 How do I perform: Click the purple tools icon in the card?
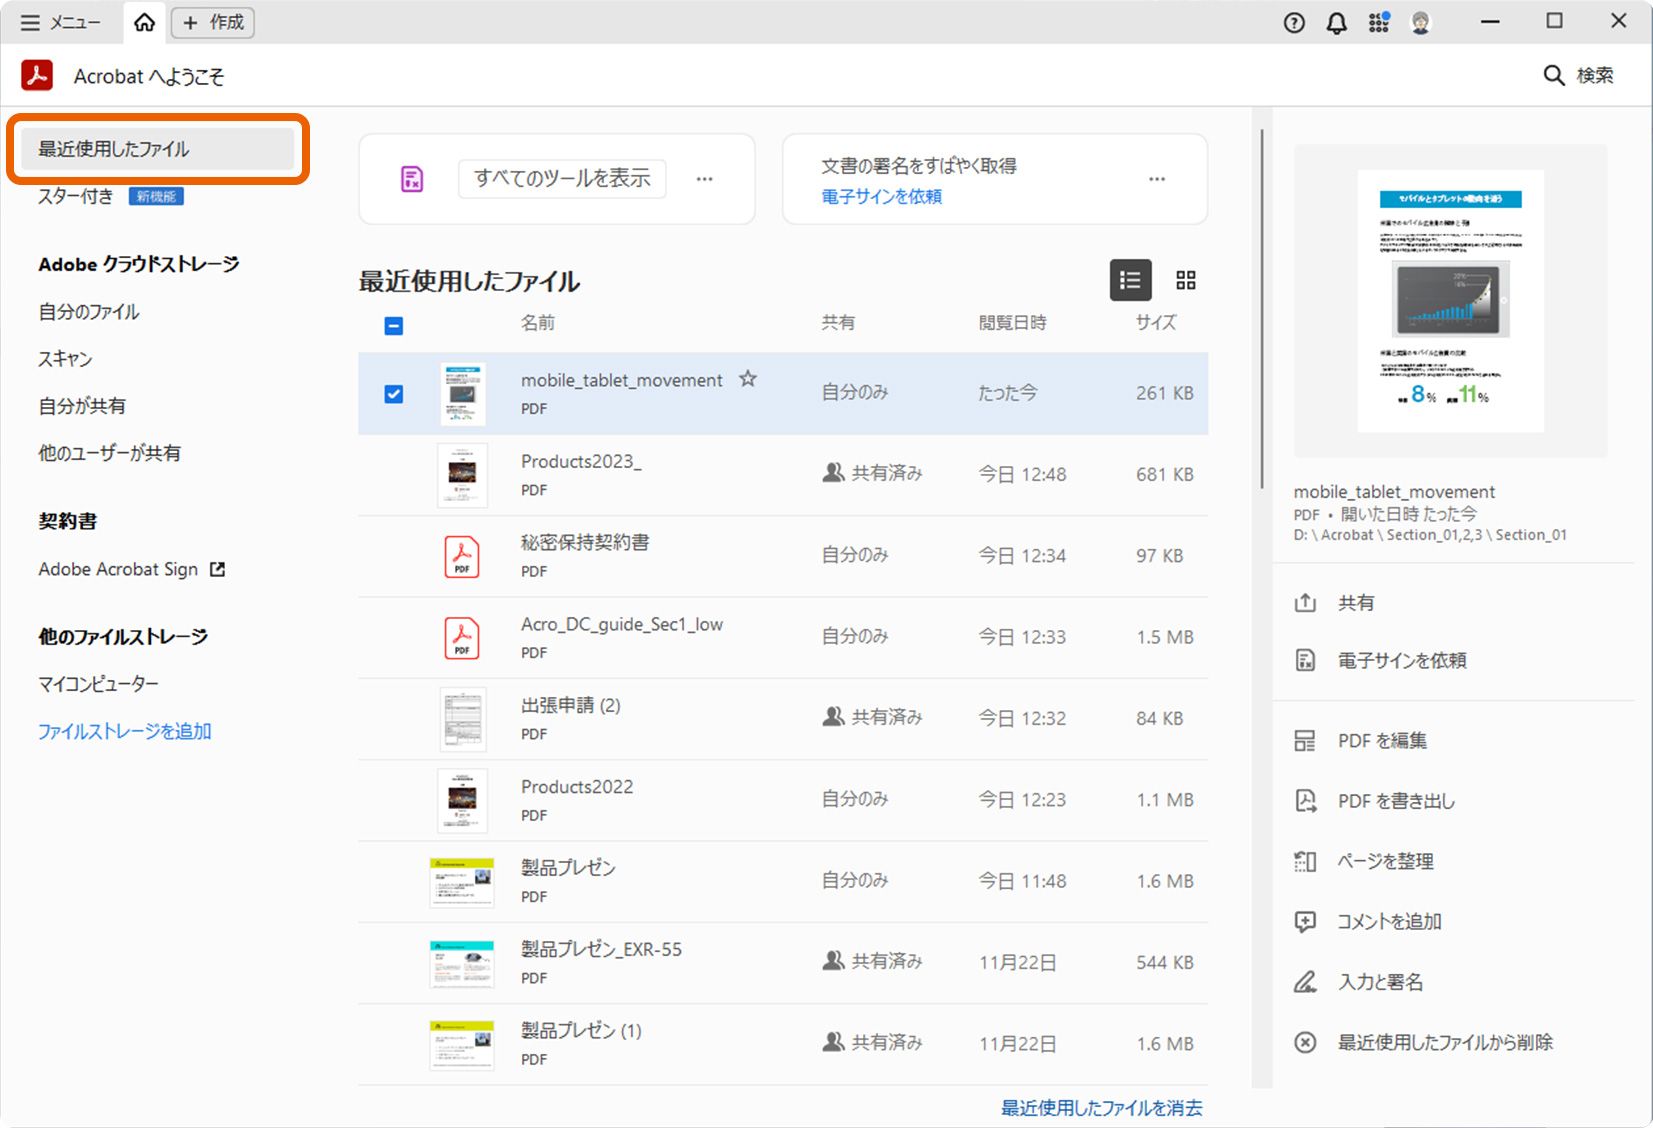[x=412, y=179]
